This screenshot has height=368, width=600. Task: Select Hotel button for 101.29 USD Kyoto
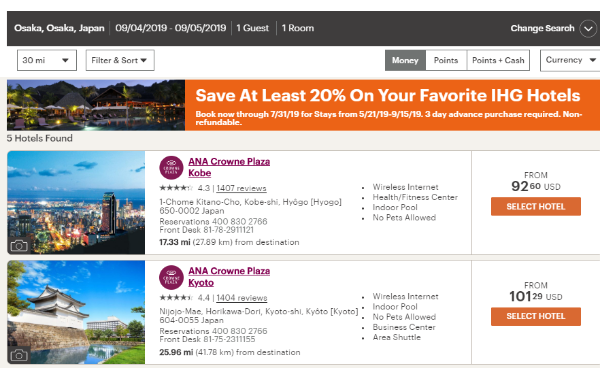[536, 316]
